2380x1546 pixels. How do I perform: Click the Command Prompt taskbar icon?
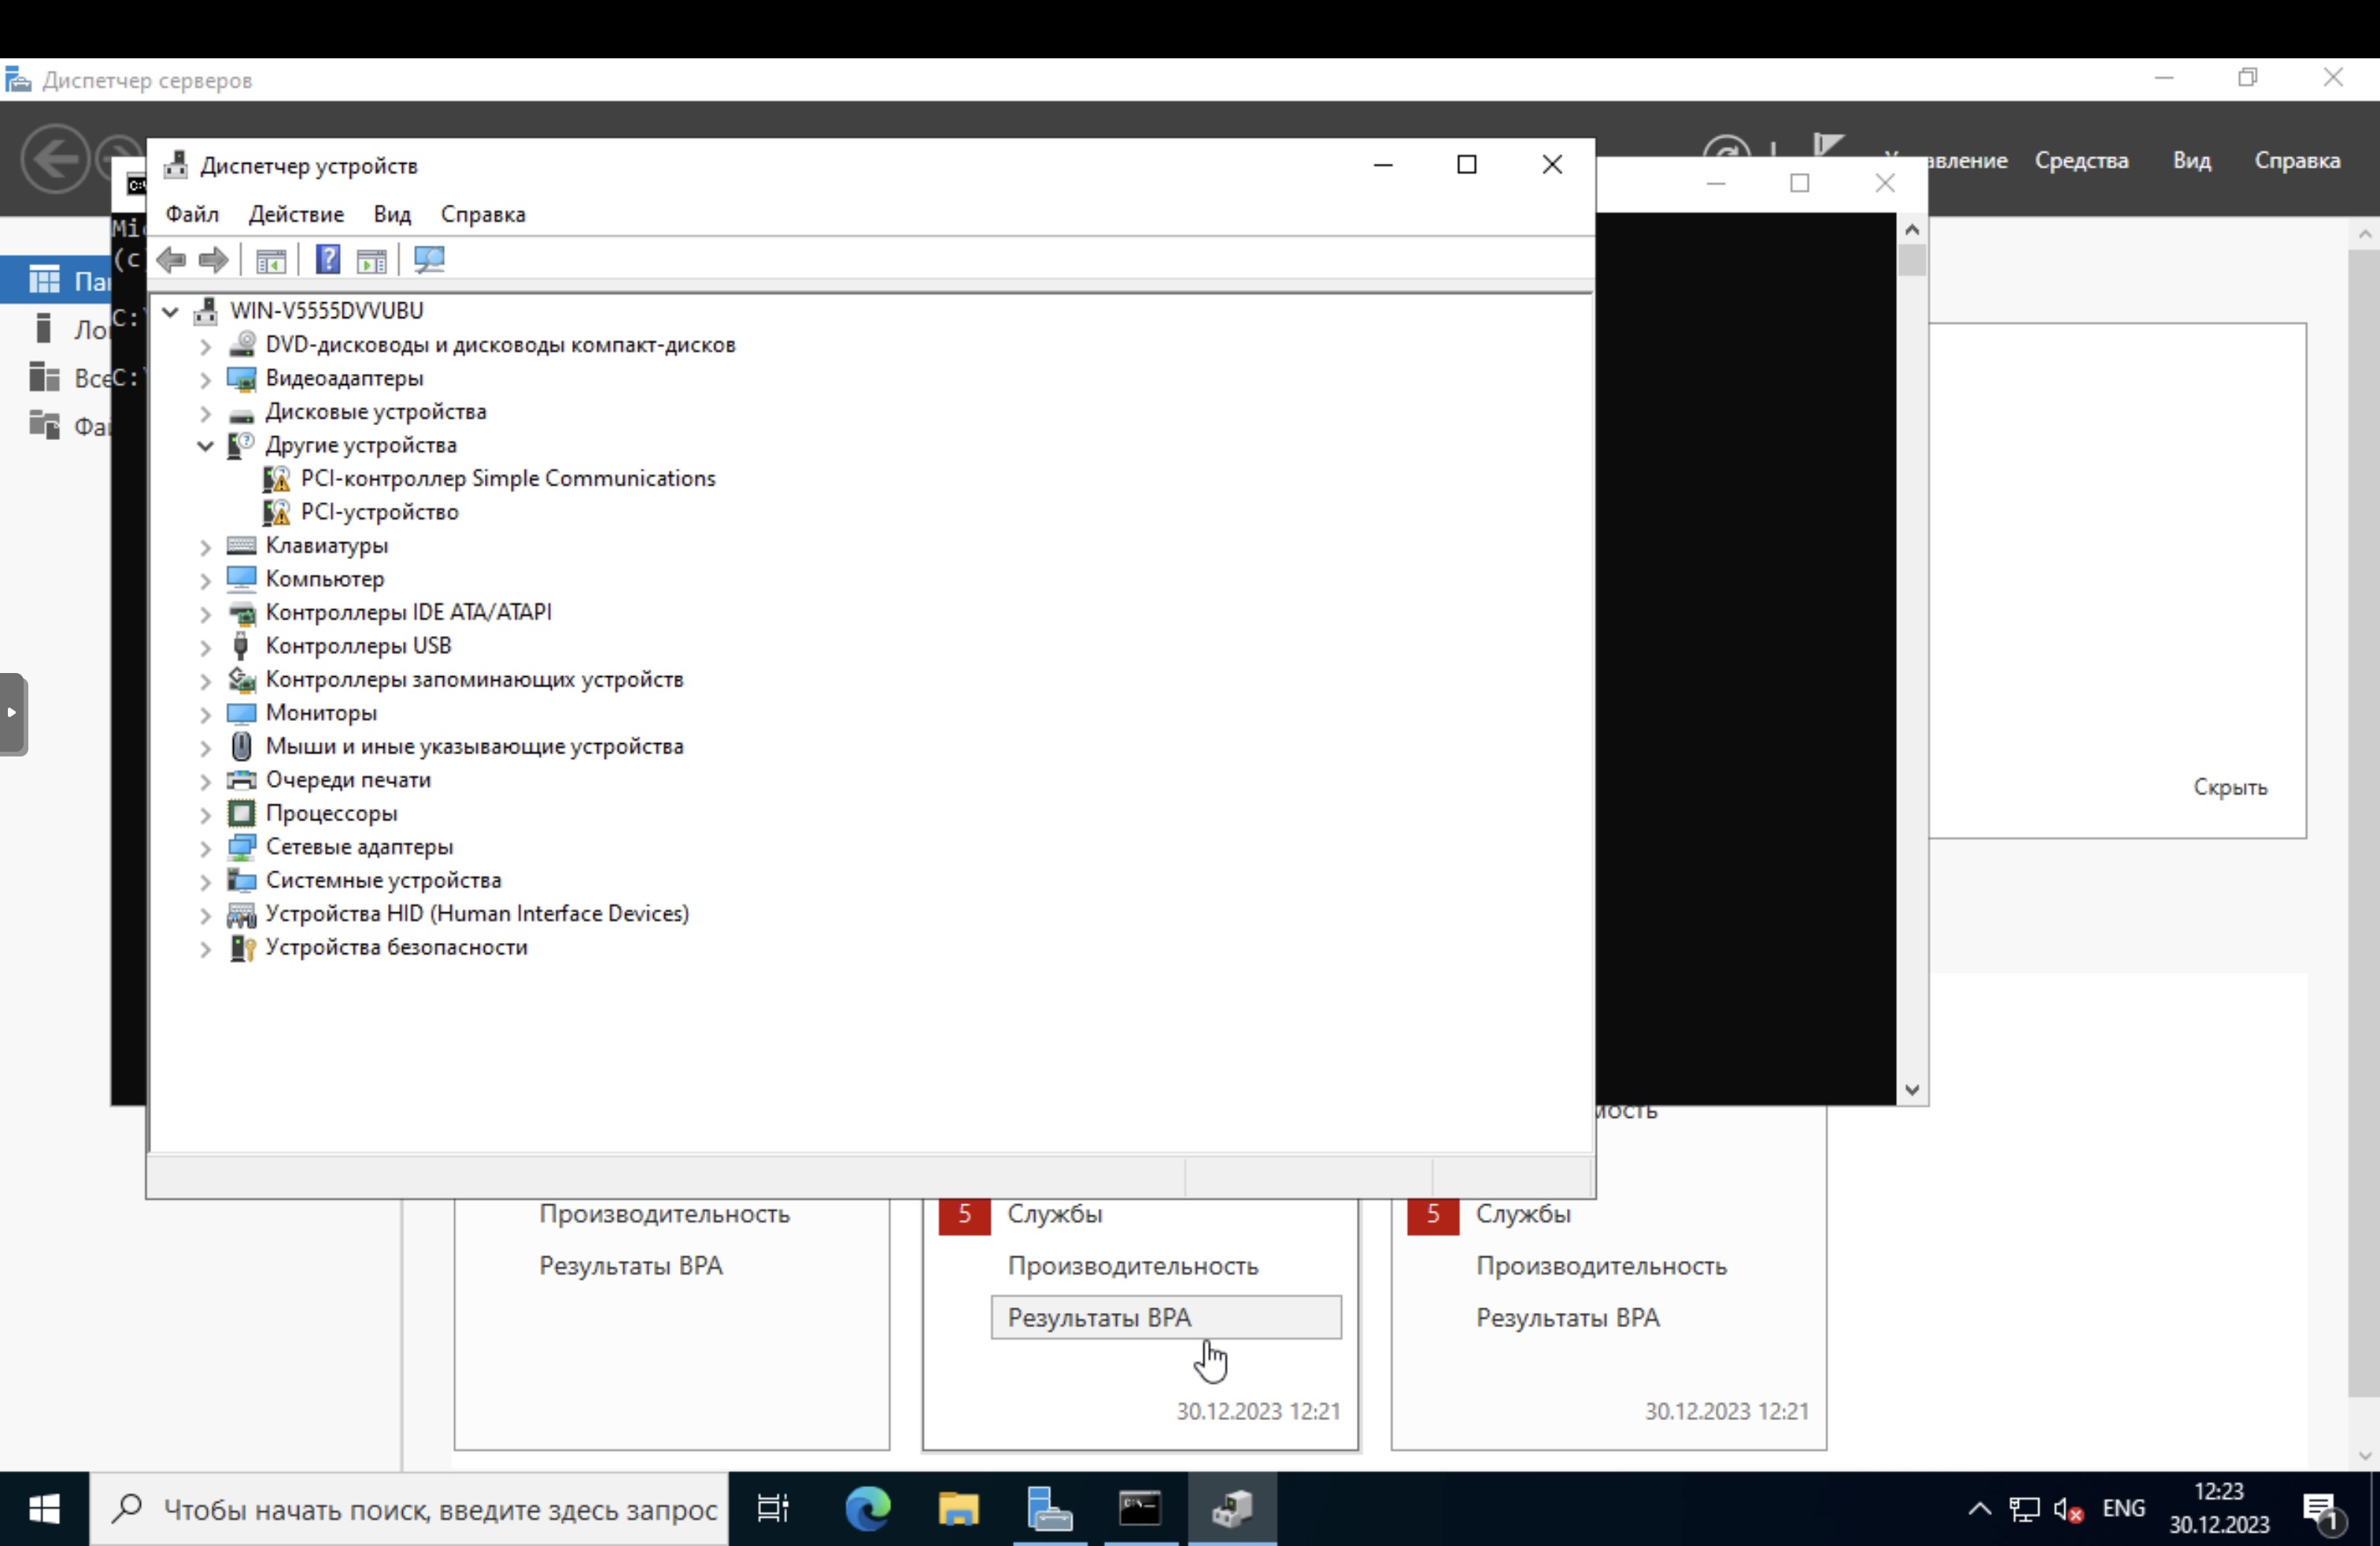pyautogui.click(x=1140, y=1508)
